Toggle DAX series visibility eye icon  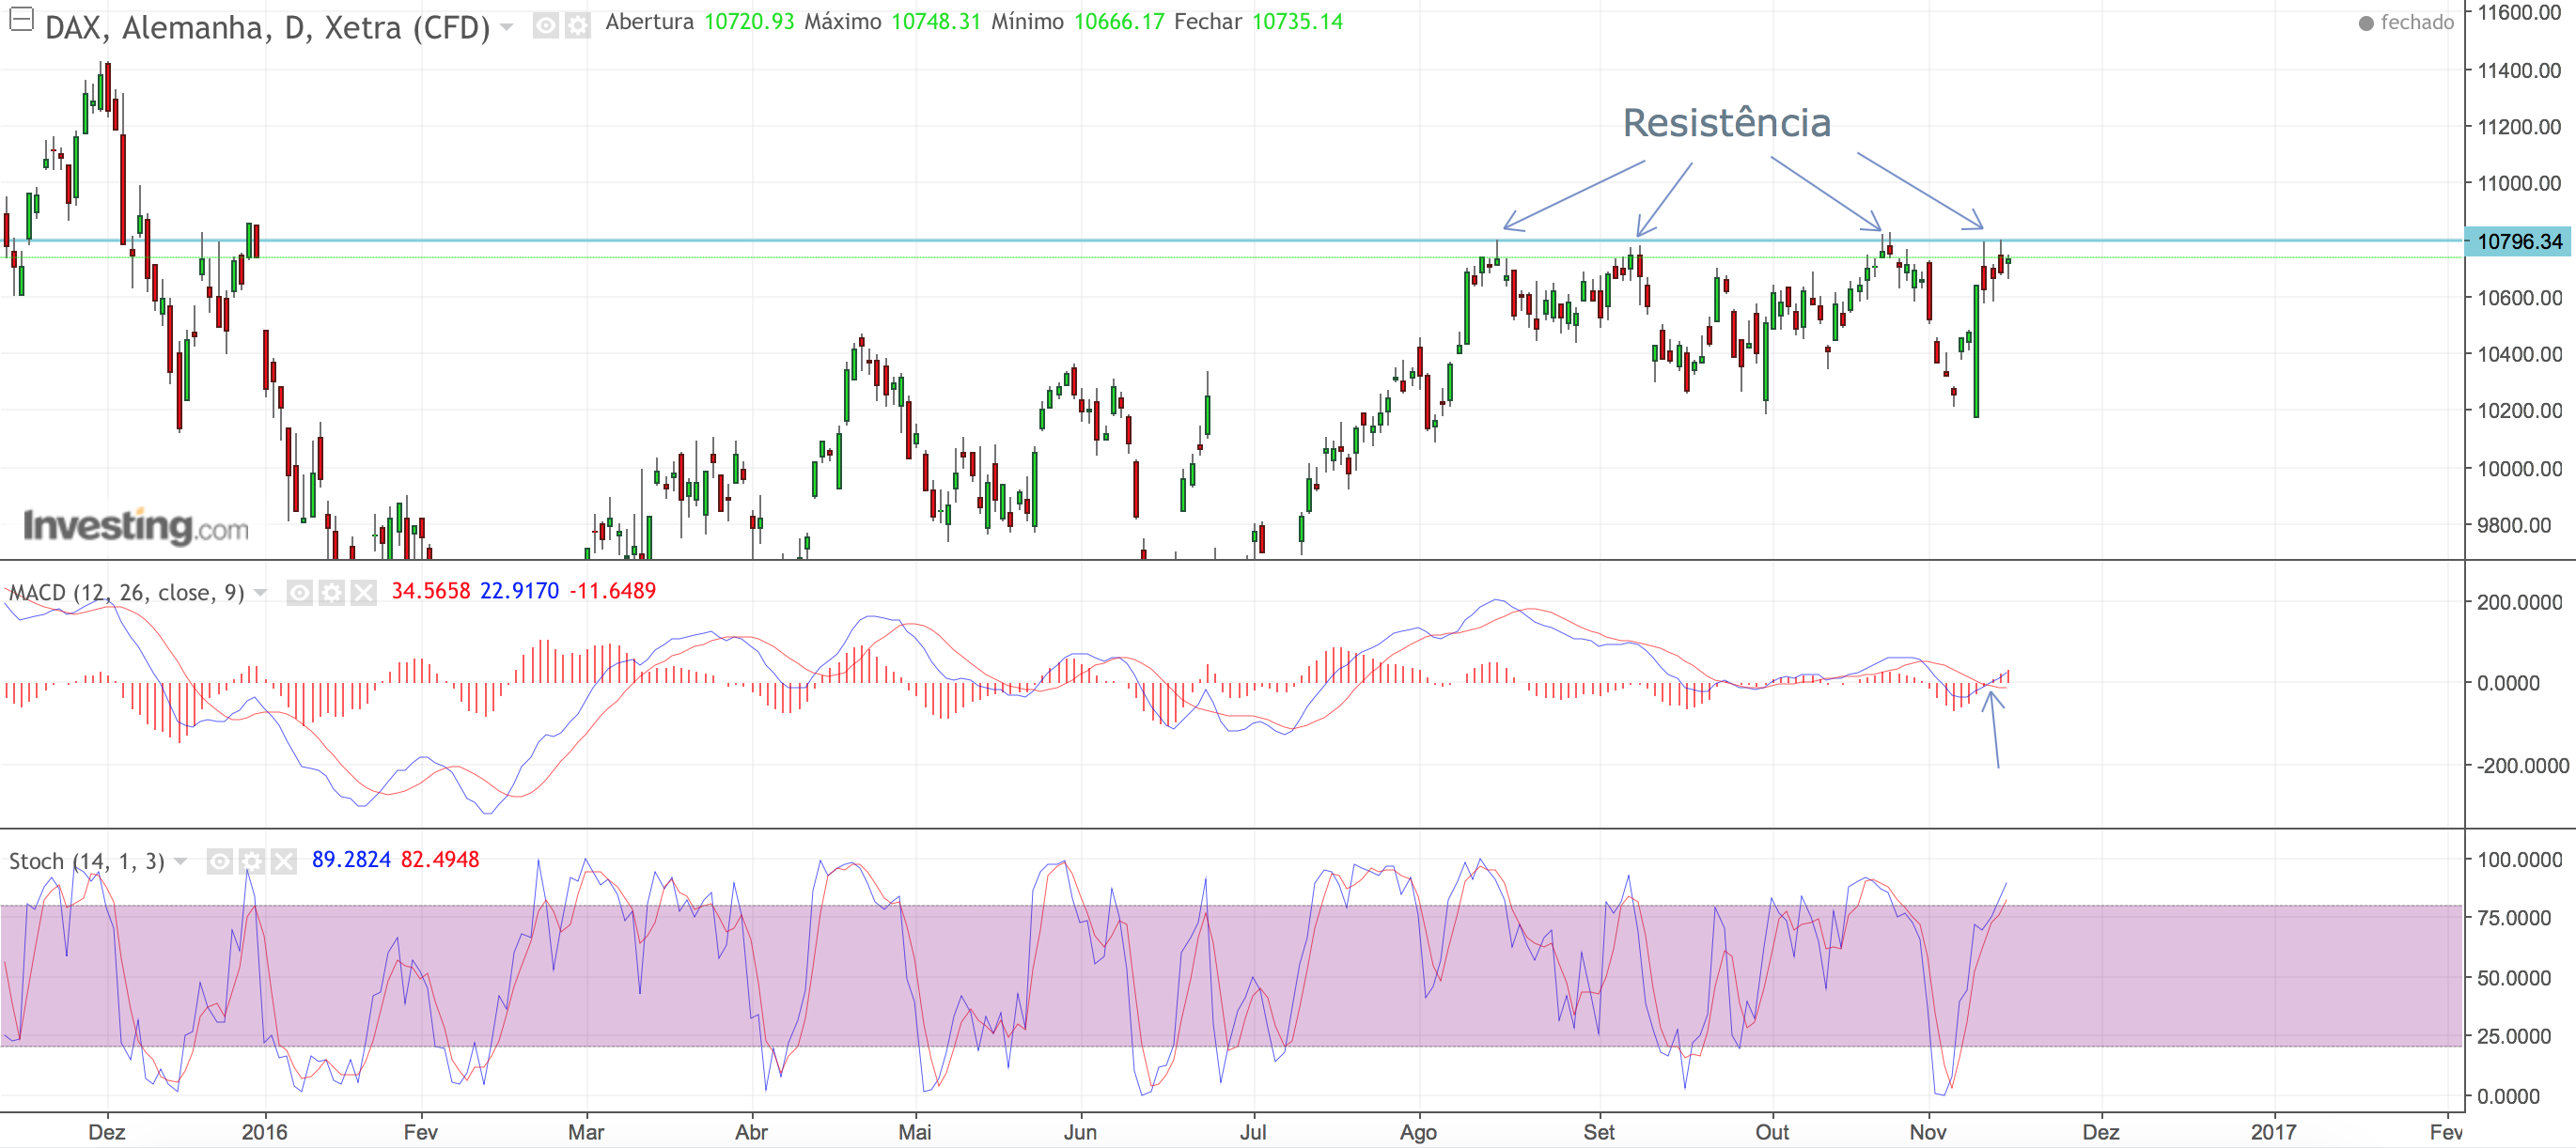point(545,25)
